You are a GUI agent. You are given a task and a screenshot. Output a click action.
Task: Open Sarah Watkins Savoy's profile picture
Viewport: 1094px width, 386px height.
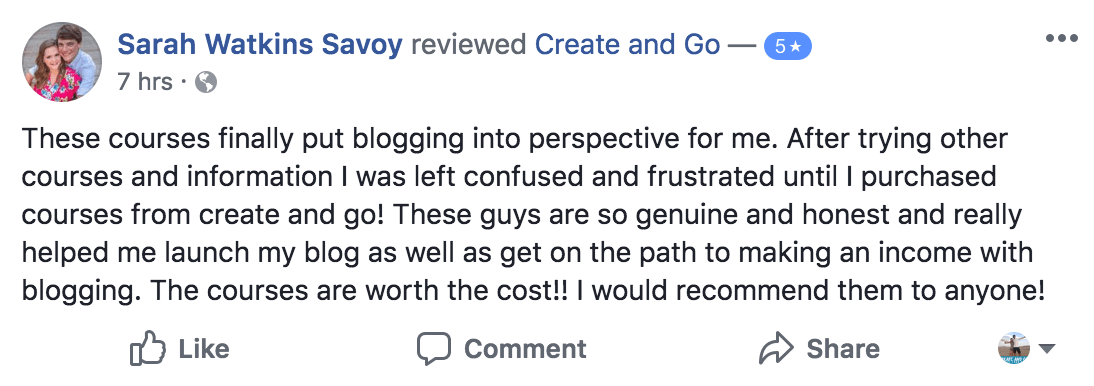click(x=62, y=62)
